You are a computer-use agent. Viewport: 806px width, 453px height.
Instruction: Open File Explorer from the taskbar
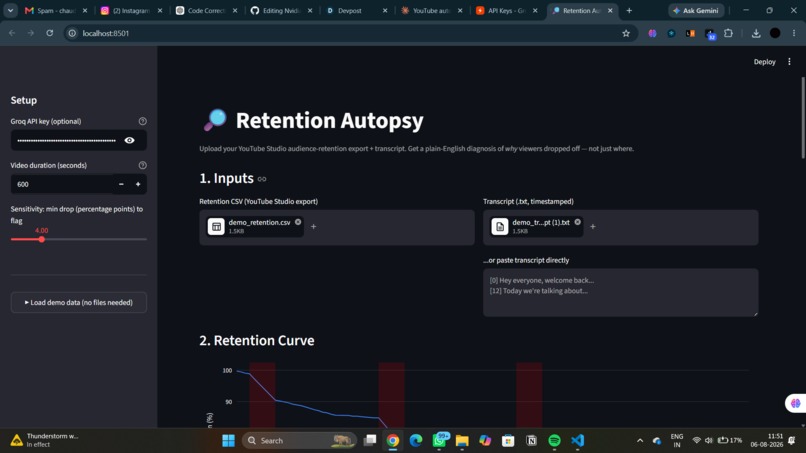(462, 441)
